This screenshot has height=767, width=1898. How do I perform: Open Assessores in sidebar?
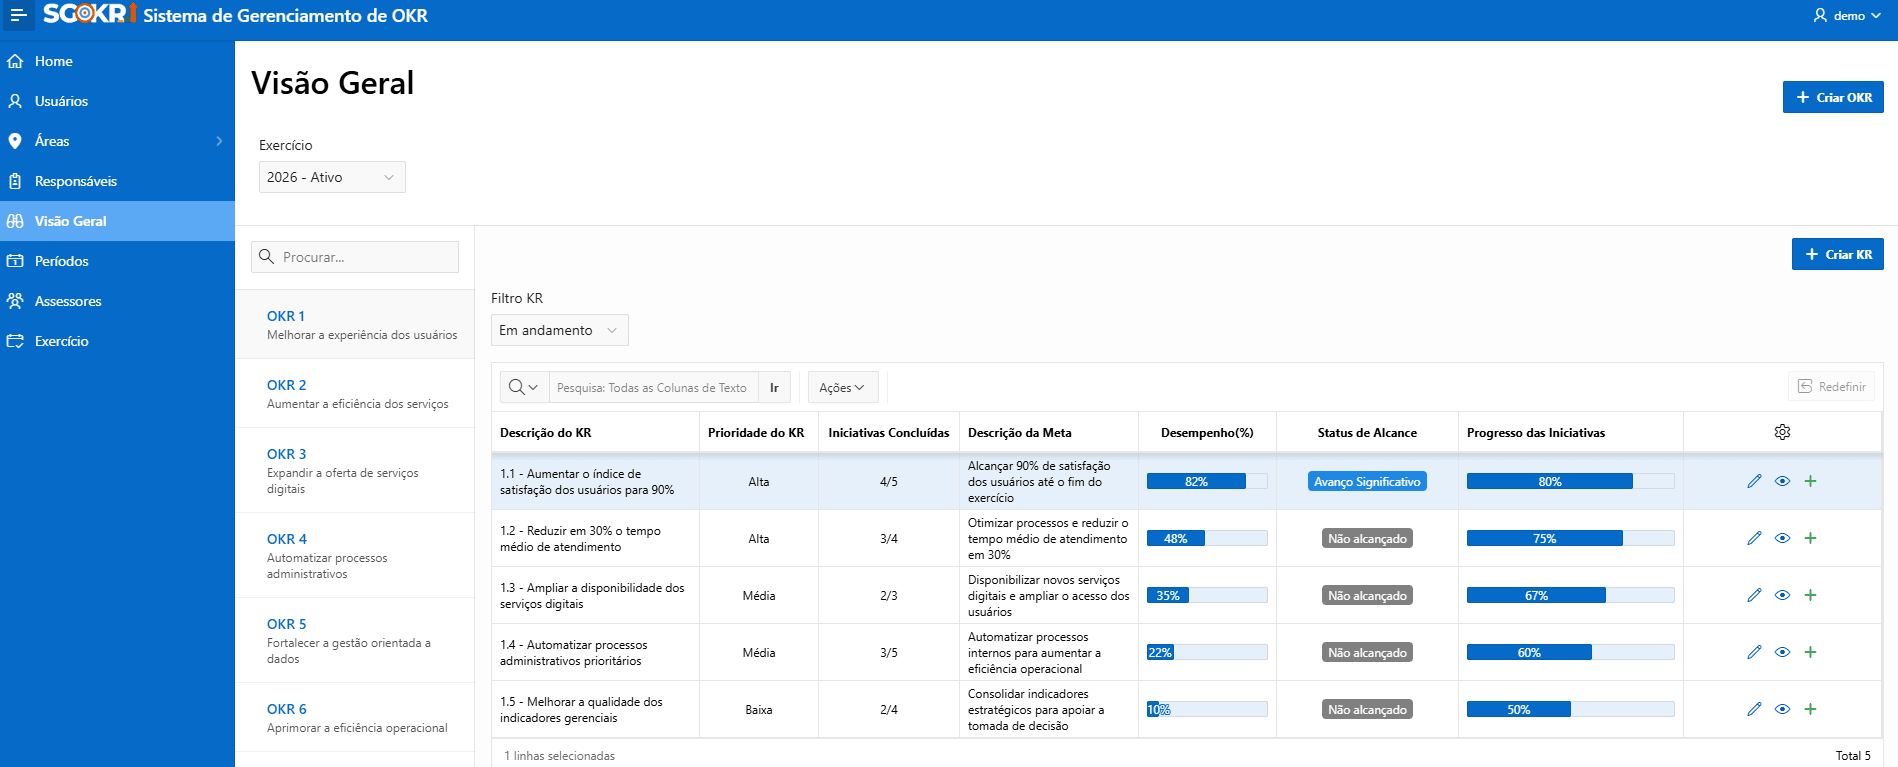click(x=117, y=301)
